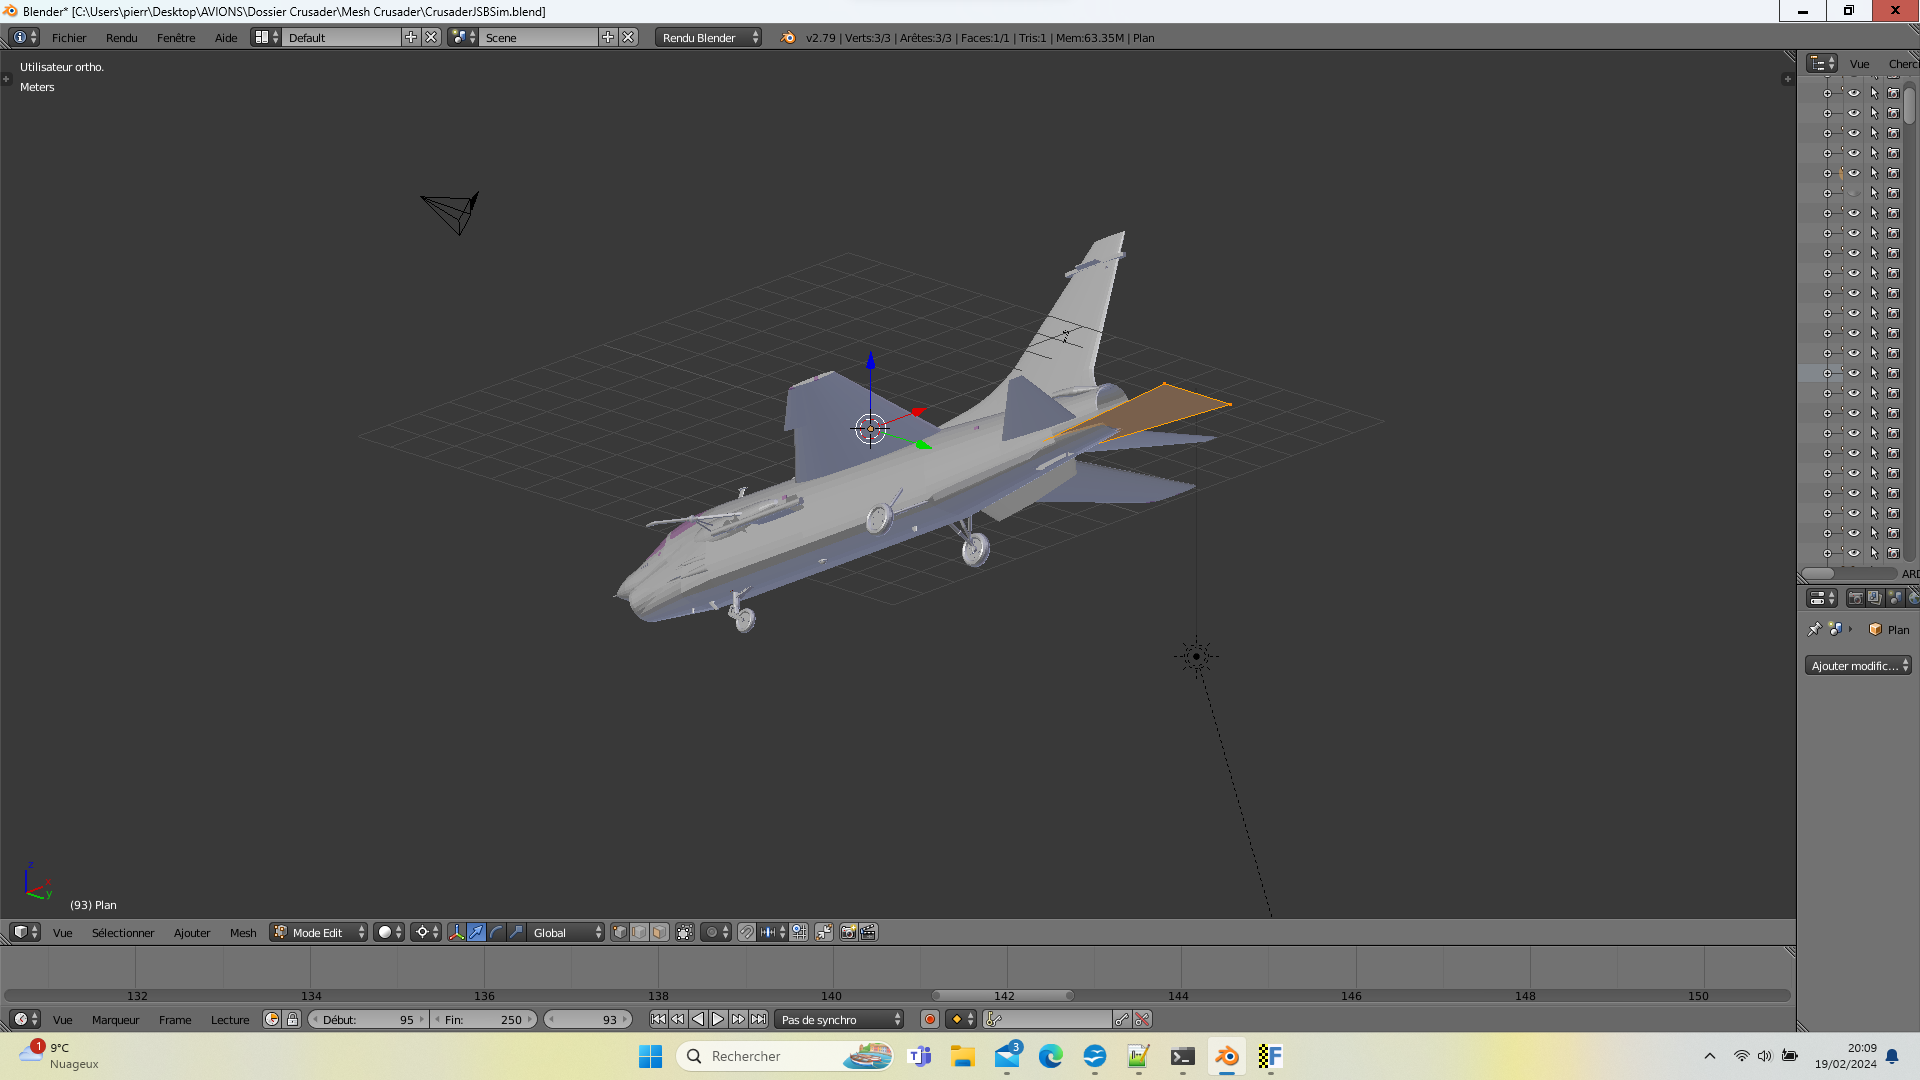
Task: Select the translate manipulator arrow
Action: (x=477, y=932)
